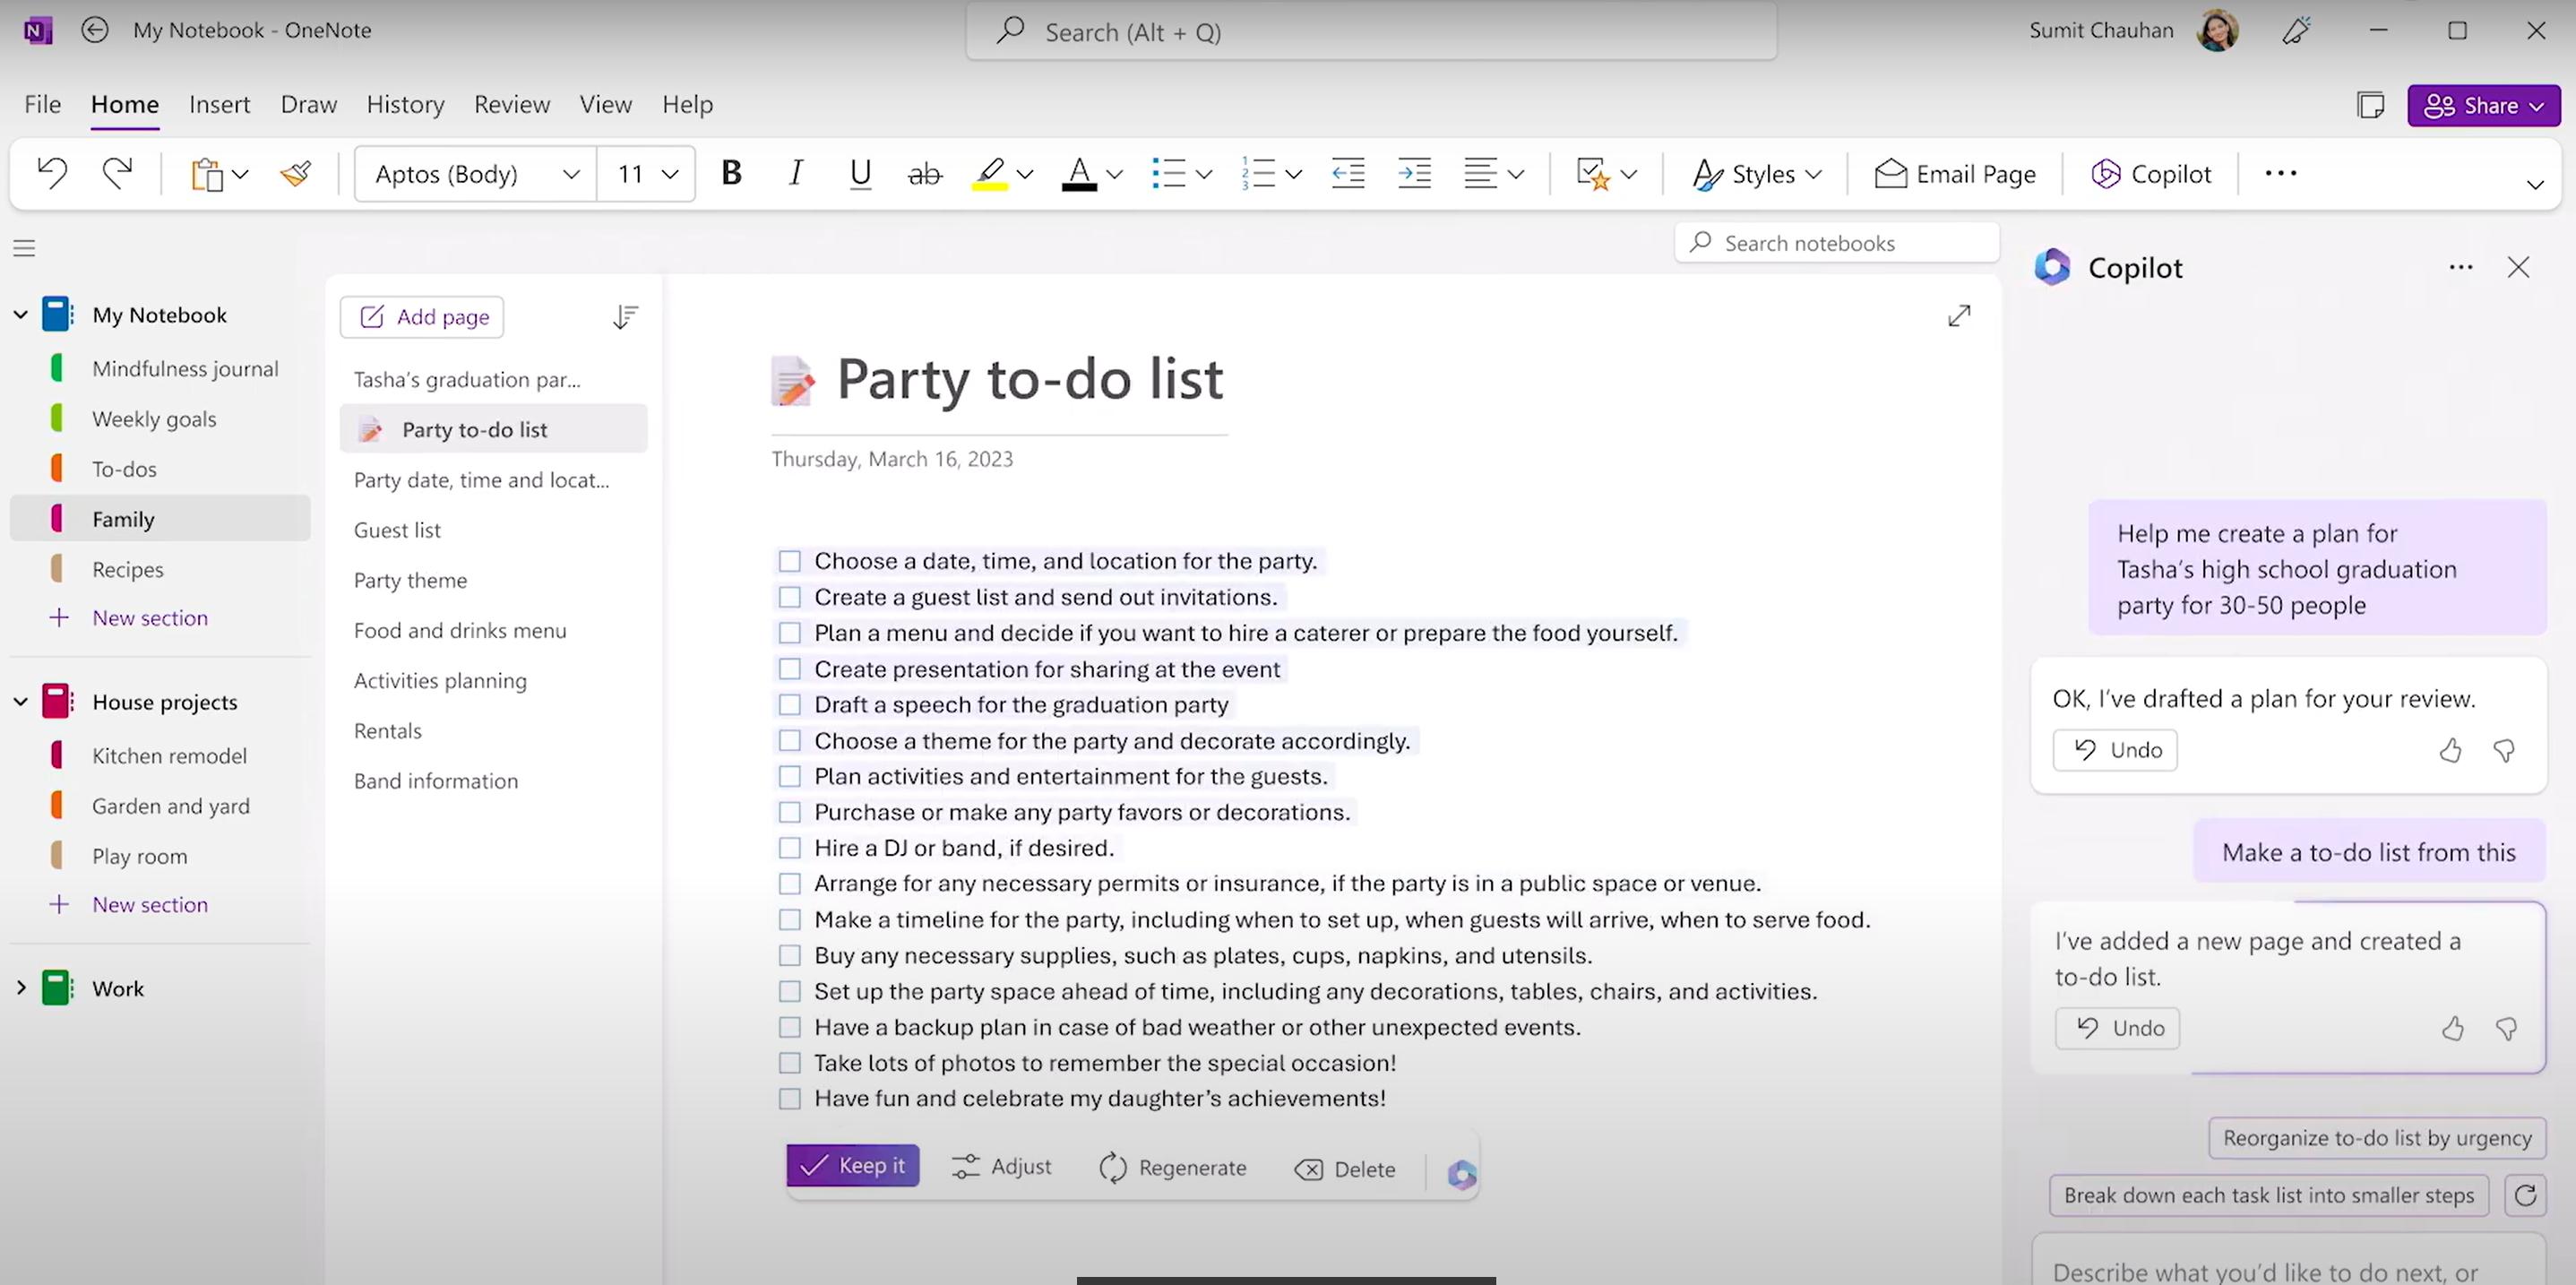
Task: Click the Search notebooks field
Action: click(1836, 243)
